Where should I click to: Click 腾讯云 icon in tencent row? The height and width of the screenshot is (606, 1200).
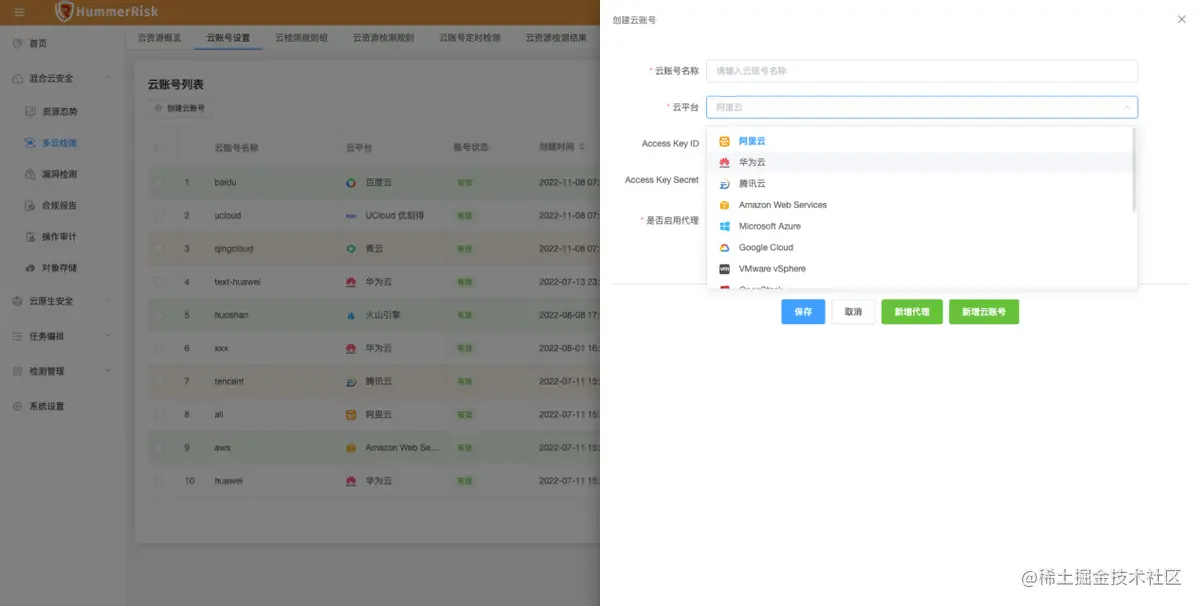351,381
